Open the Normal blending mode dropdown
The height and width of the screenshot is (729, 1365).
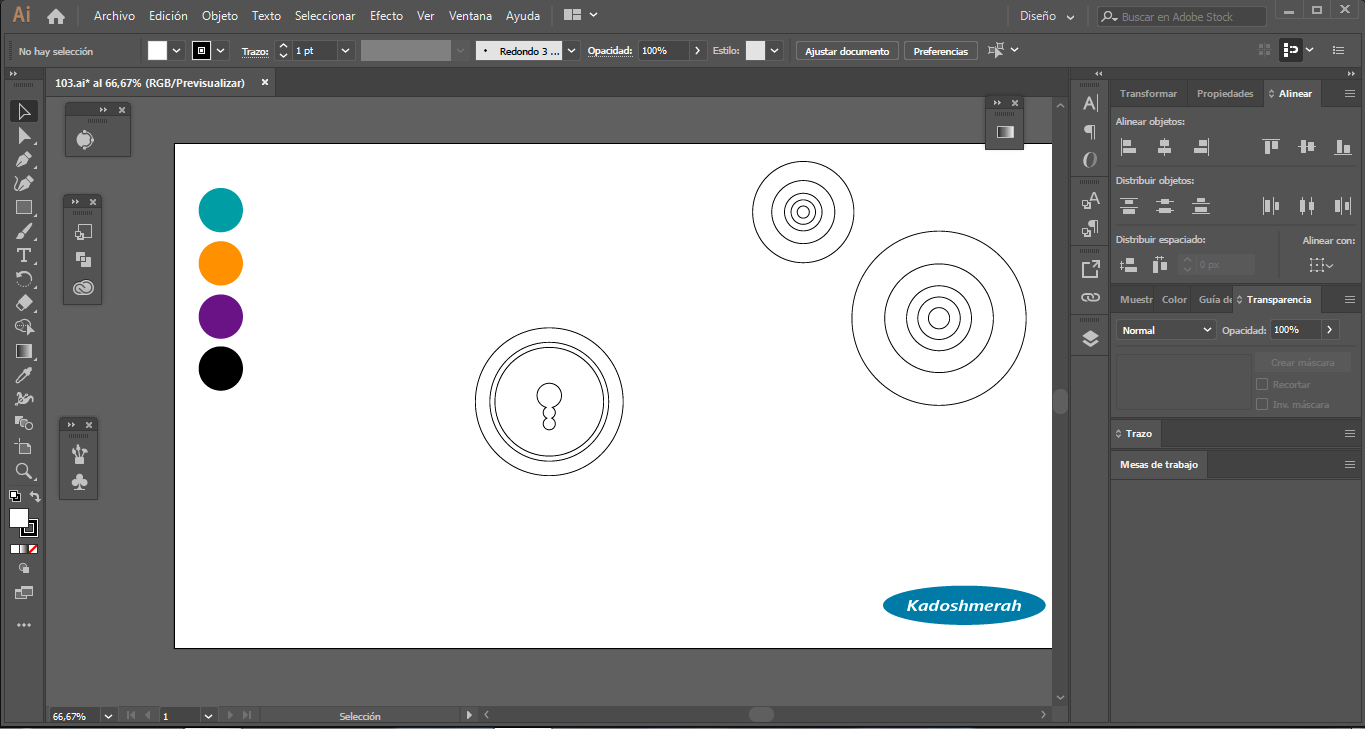tap(1166, 330)
